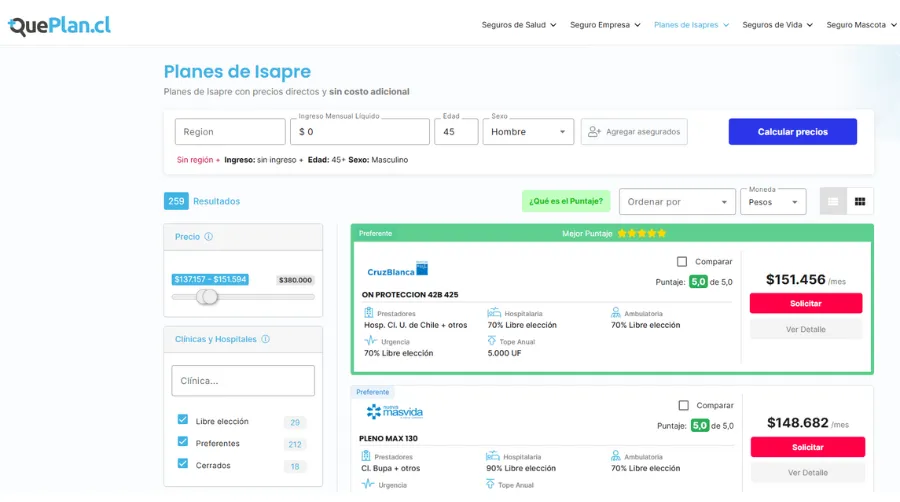Click the Nueva Masvida logo
The height and width of the screenshot is (502, 900).
tap(395, 411)
